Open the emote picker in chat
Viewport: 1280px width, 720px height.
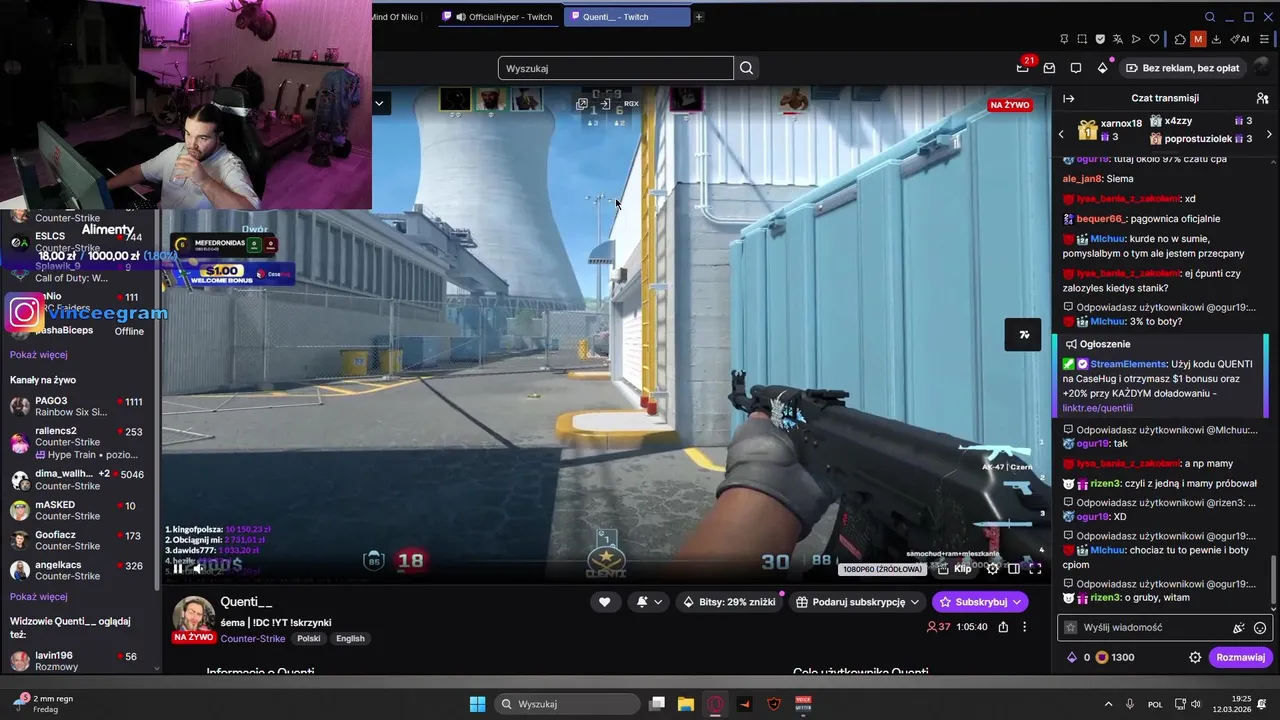tap(1260, 628)
